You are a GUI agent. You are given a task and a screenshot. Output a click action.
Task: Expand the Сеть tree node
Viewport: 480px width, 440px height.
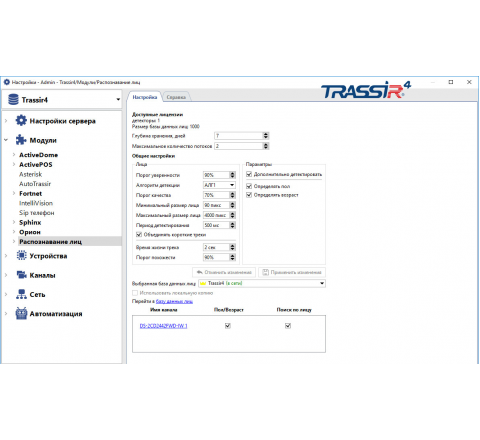6,294
